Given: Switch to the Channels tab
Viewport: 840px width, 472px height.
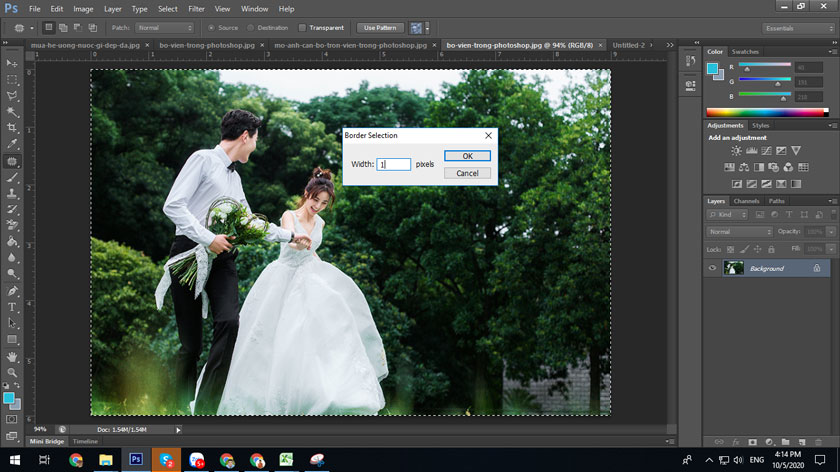Looking at the screenshot, I should tap(746, 201).
